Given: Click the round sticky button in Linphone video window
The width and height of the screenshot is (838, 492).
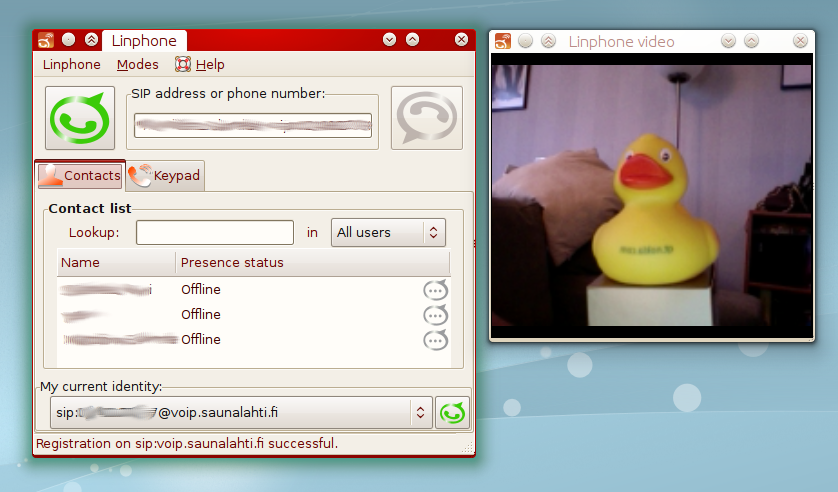Looking at the screenshot, I should point(525,41).
